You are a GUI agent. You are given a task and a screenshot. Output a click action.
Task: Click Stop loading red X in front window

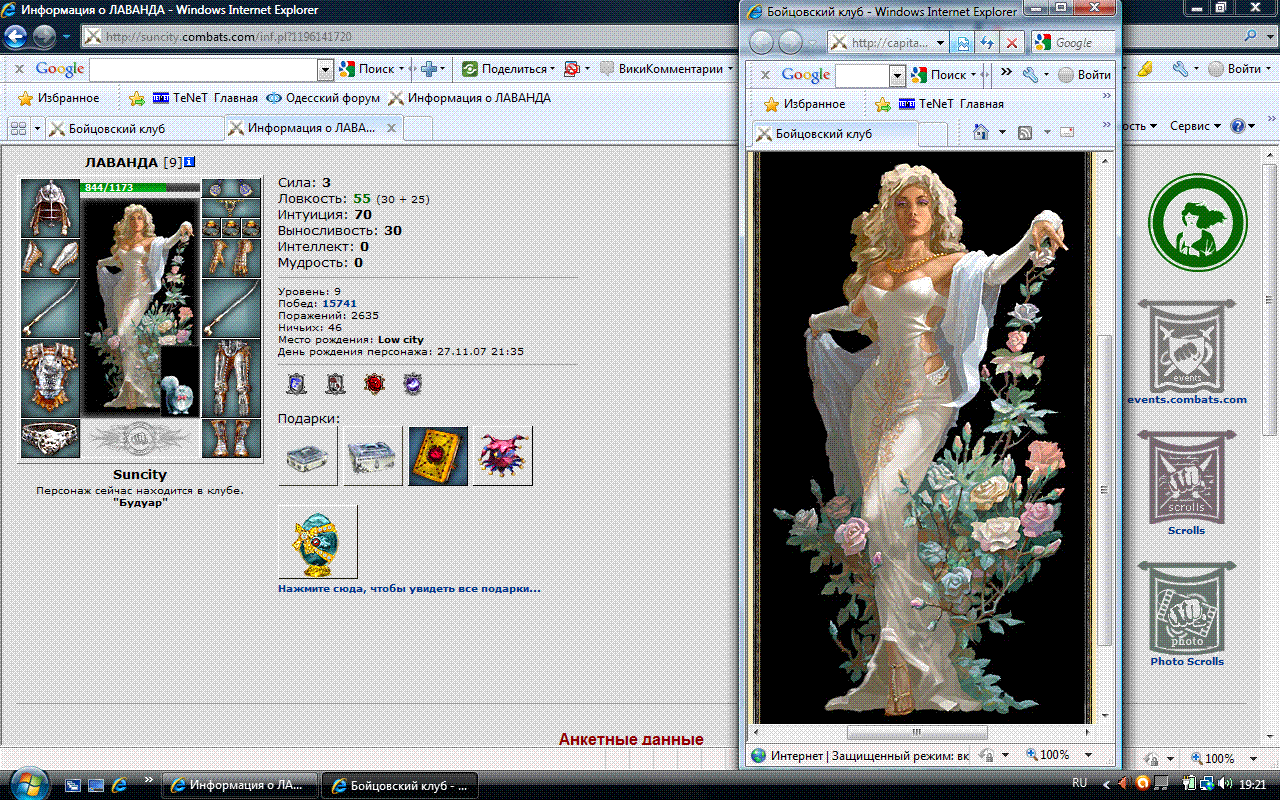[1011, 43]
